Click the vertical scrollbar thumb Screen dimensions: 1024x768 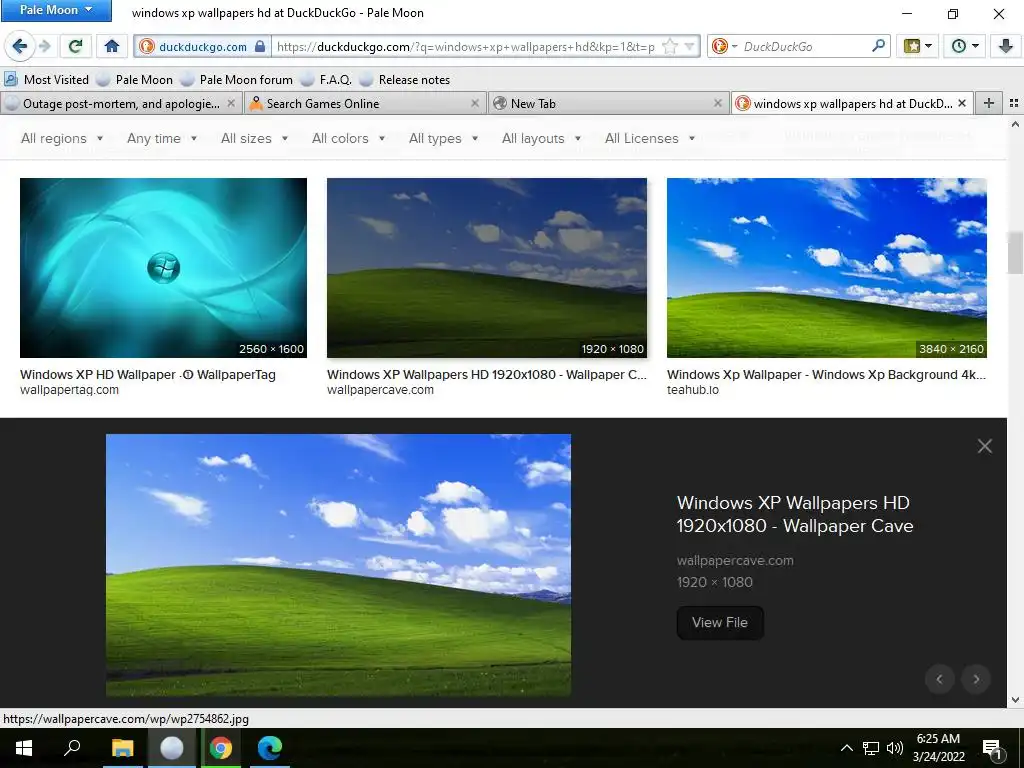click(x=1015, y=252)
